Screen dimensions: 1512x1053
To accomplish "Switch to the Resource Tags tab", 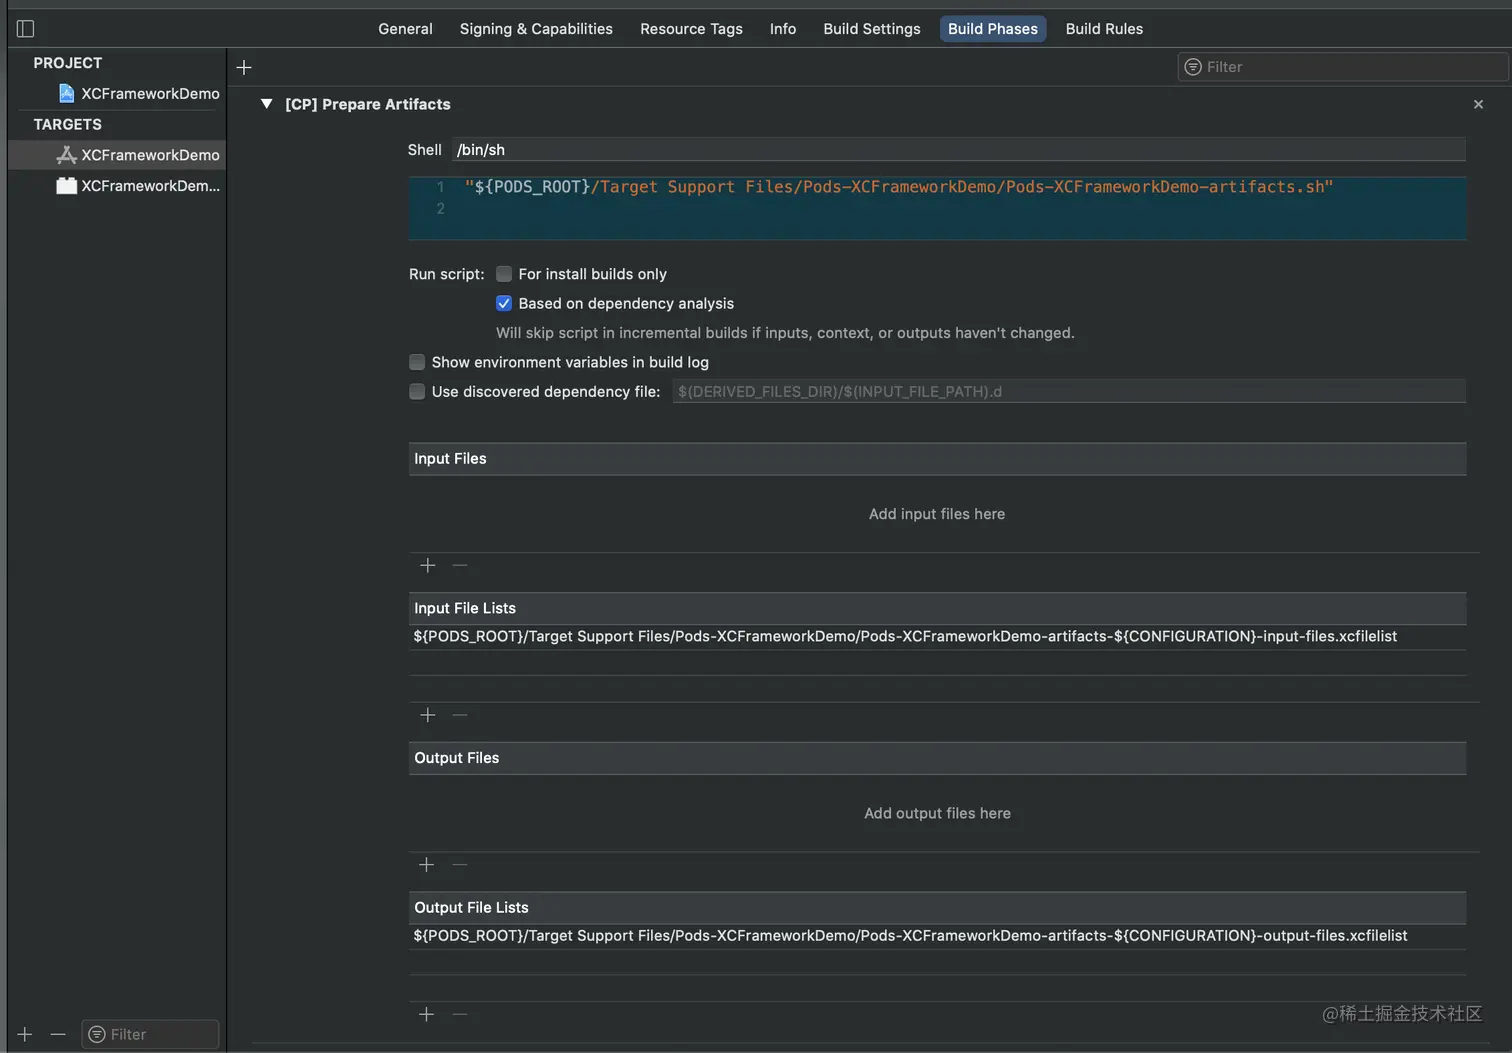I will [691, 29].
